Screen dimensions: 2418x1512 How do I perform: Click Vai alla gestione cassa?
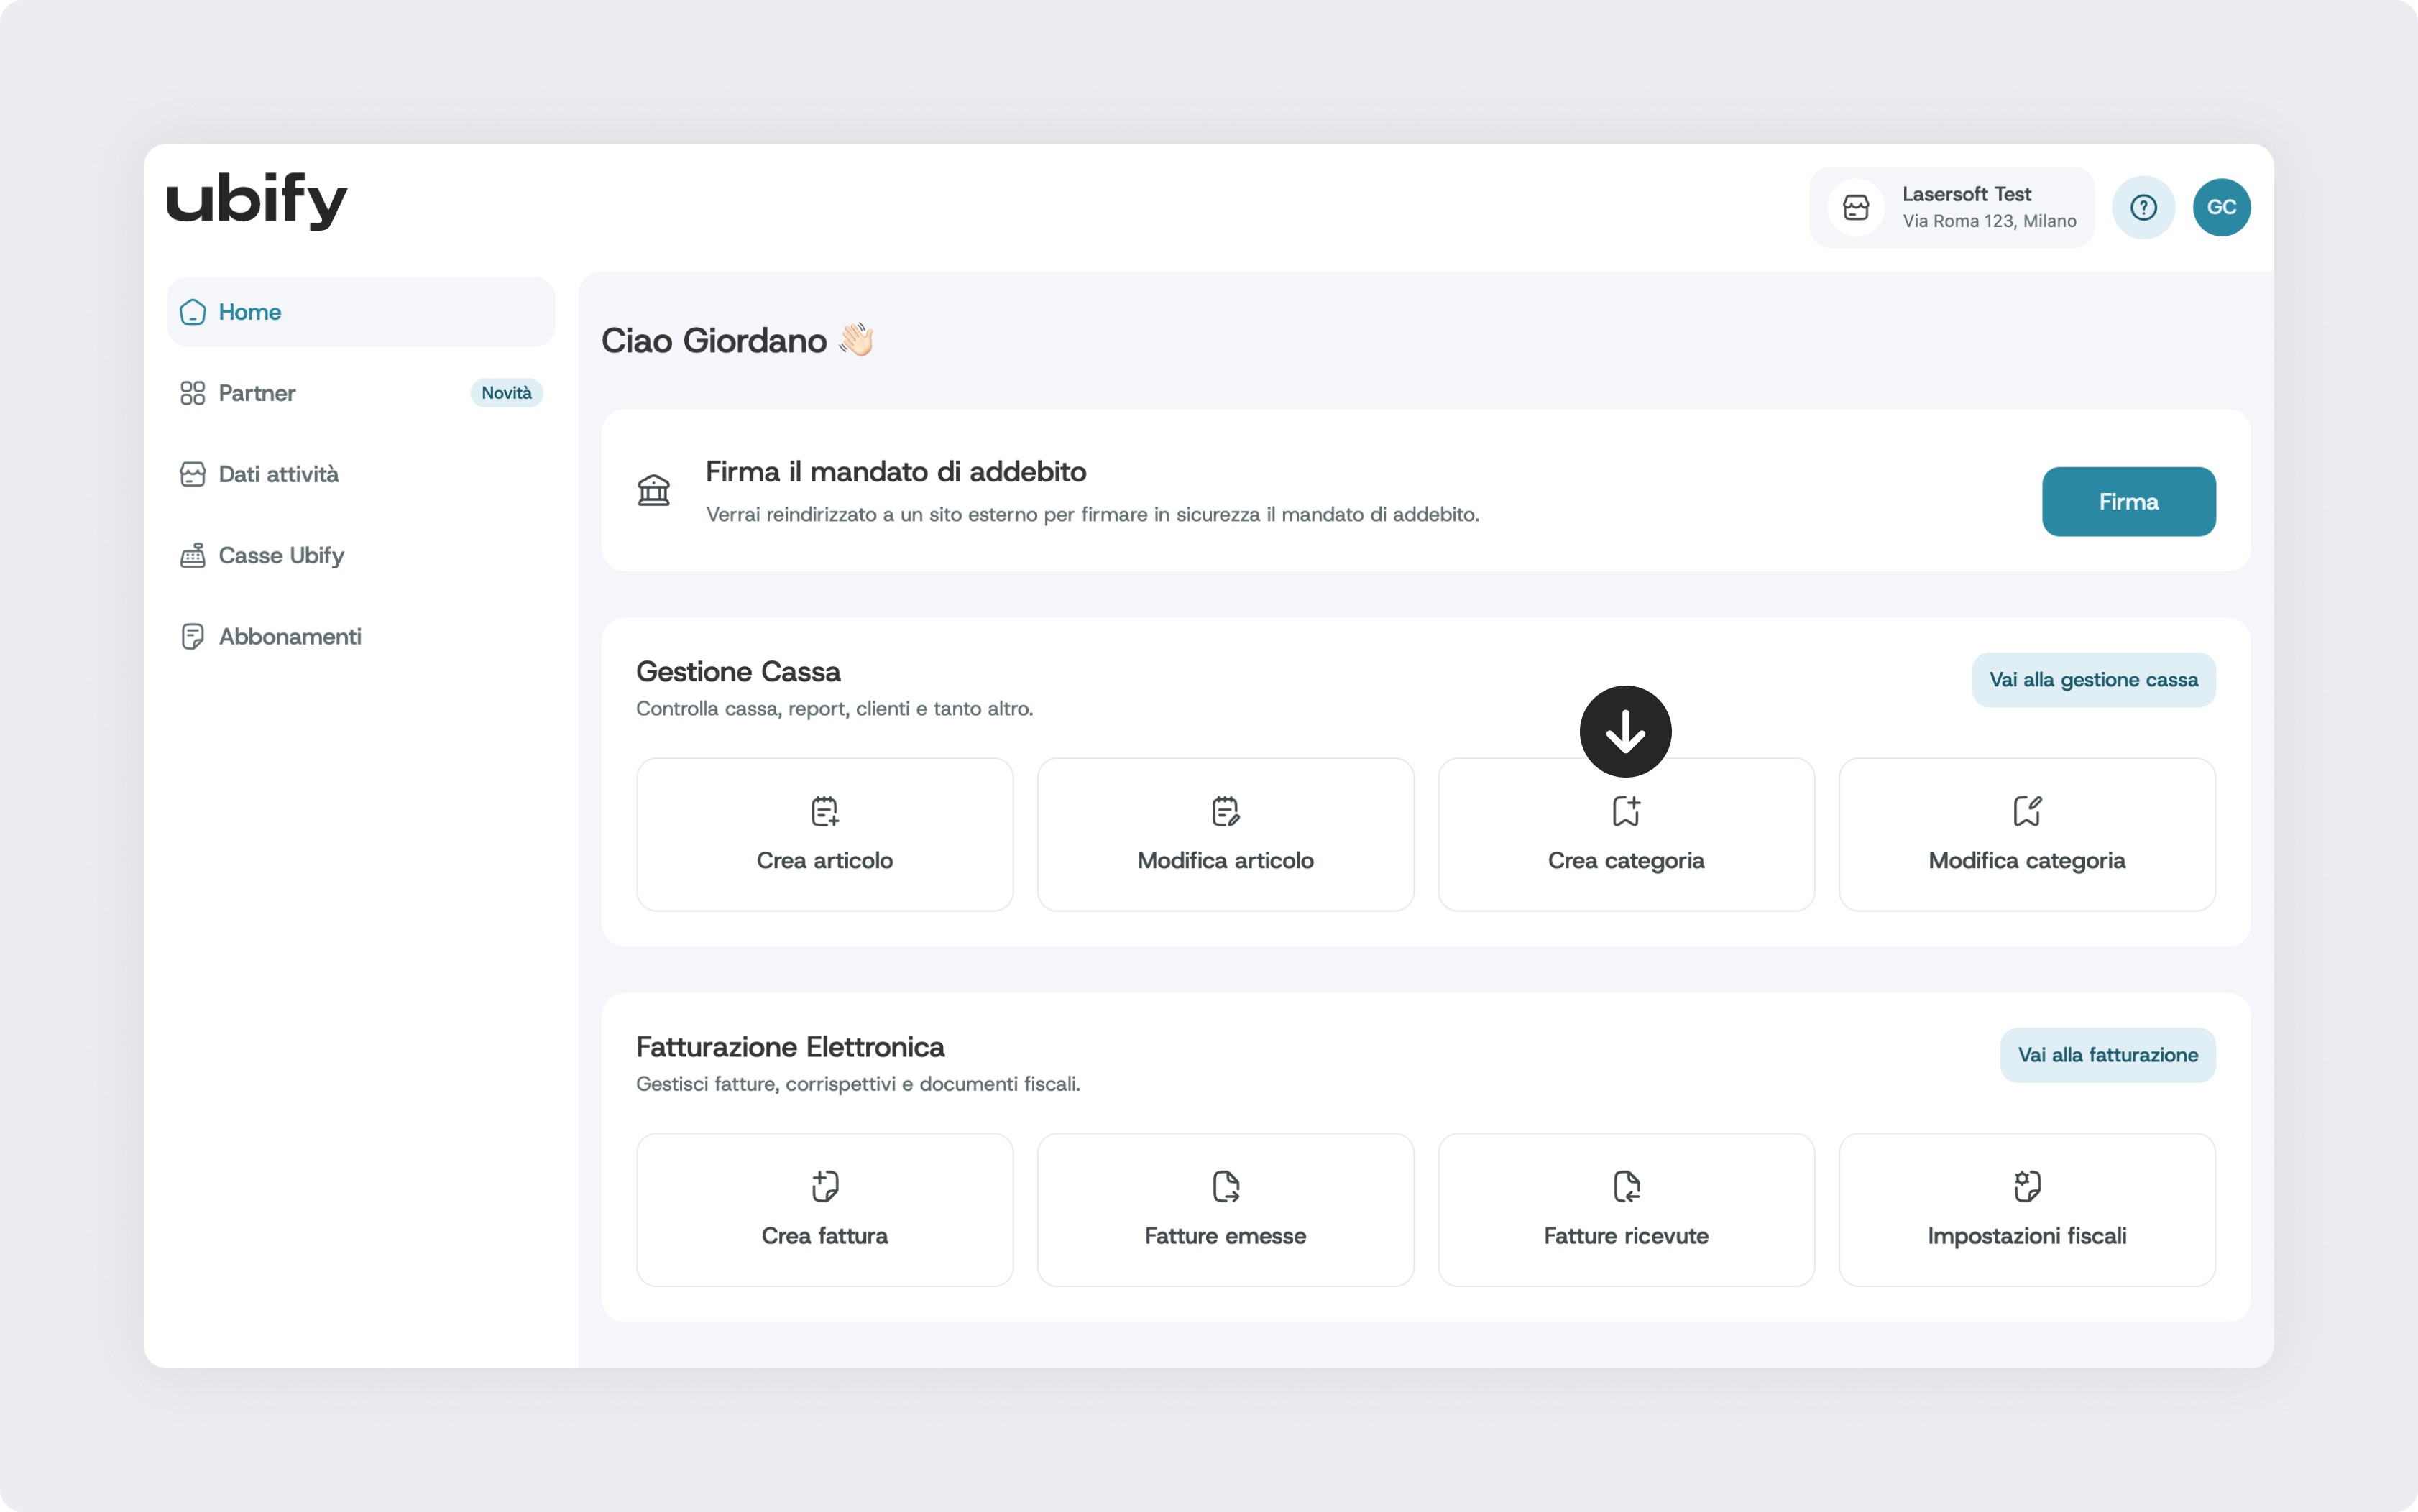click(x=2093, y=680)
